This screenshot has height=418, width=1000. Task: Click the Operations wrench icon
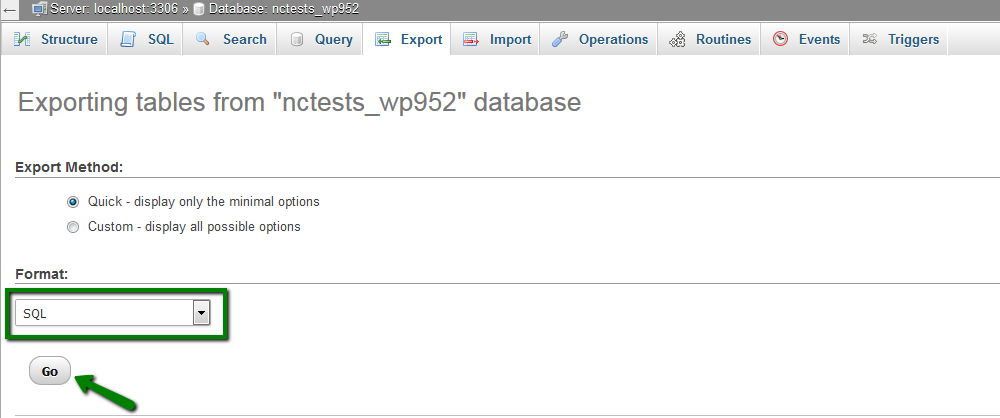pos(560,40)
